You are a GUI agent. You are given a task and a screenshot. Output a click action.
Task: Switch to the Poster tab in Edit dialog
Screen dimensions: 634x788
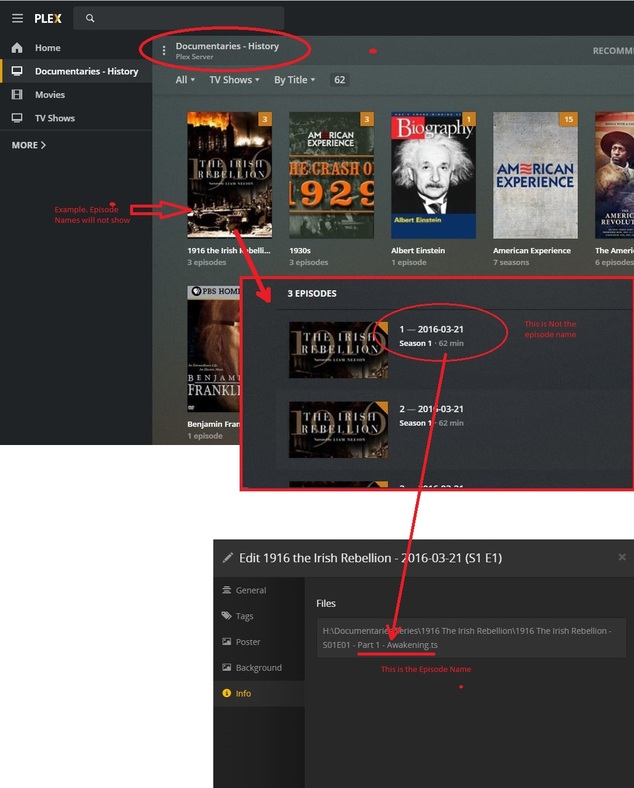click(259, 642)
